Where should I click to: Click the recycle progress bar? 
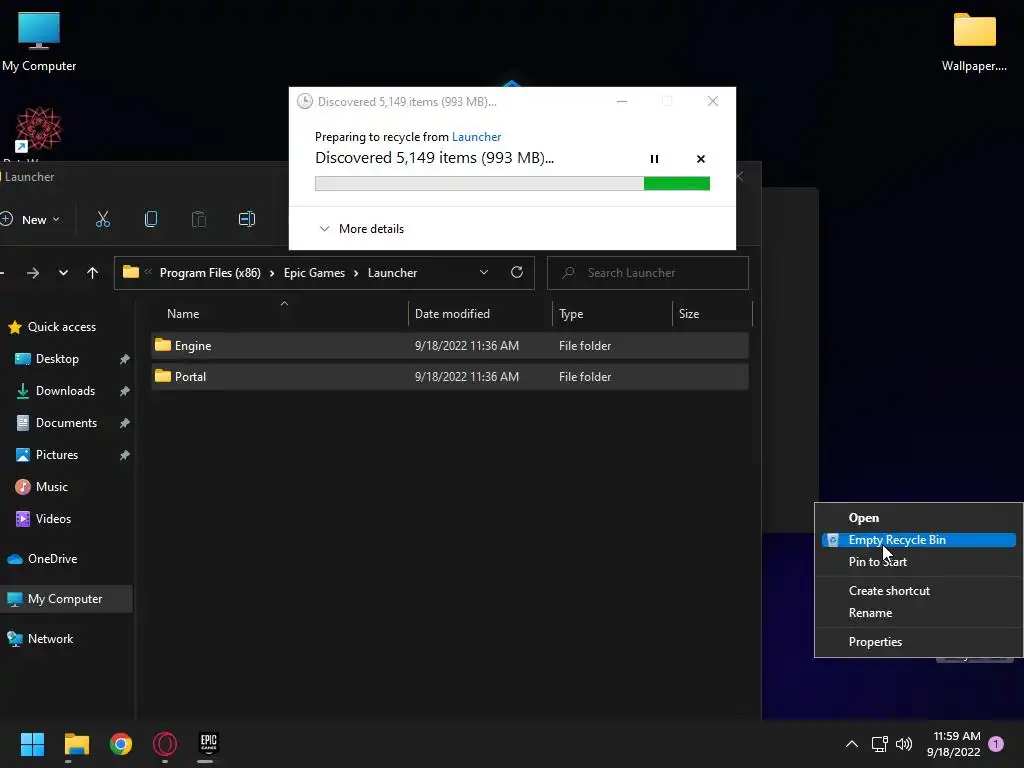pos(512,184)
